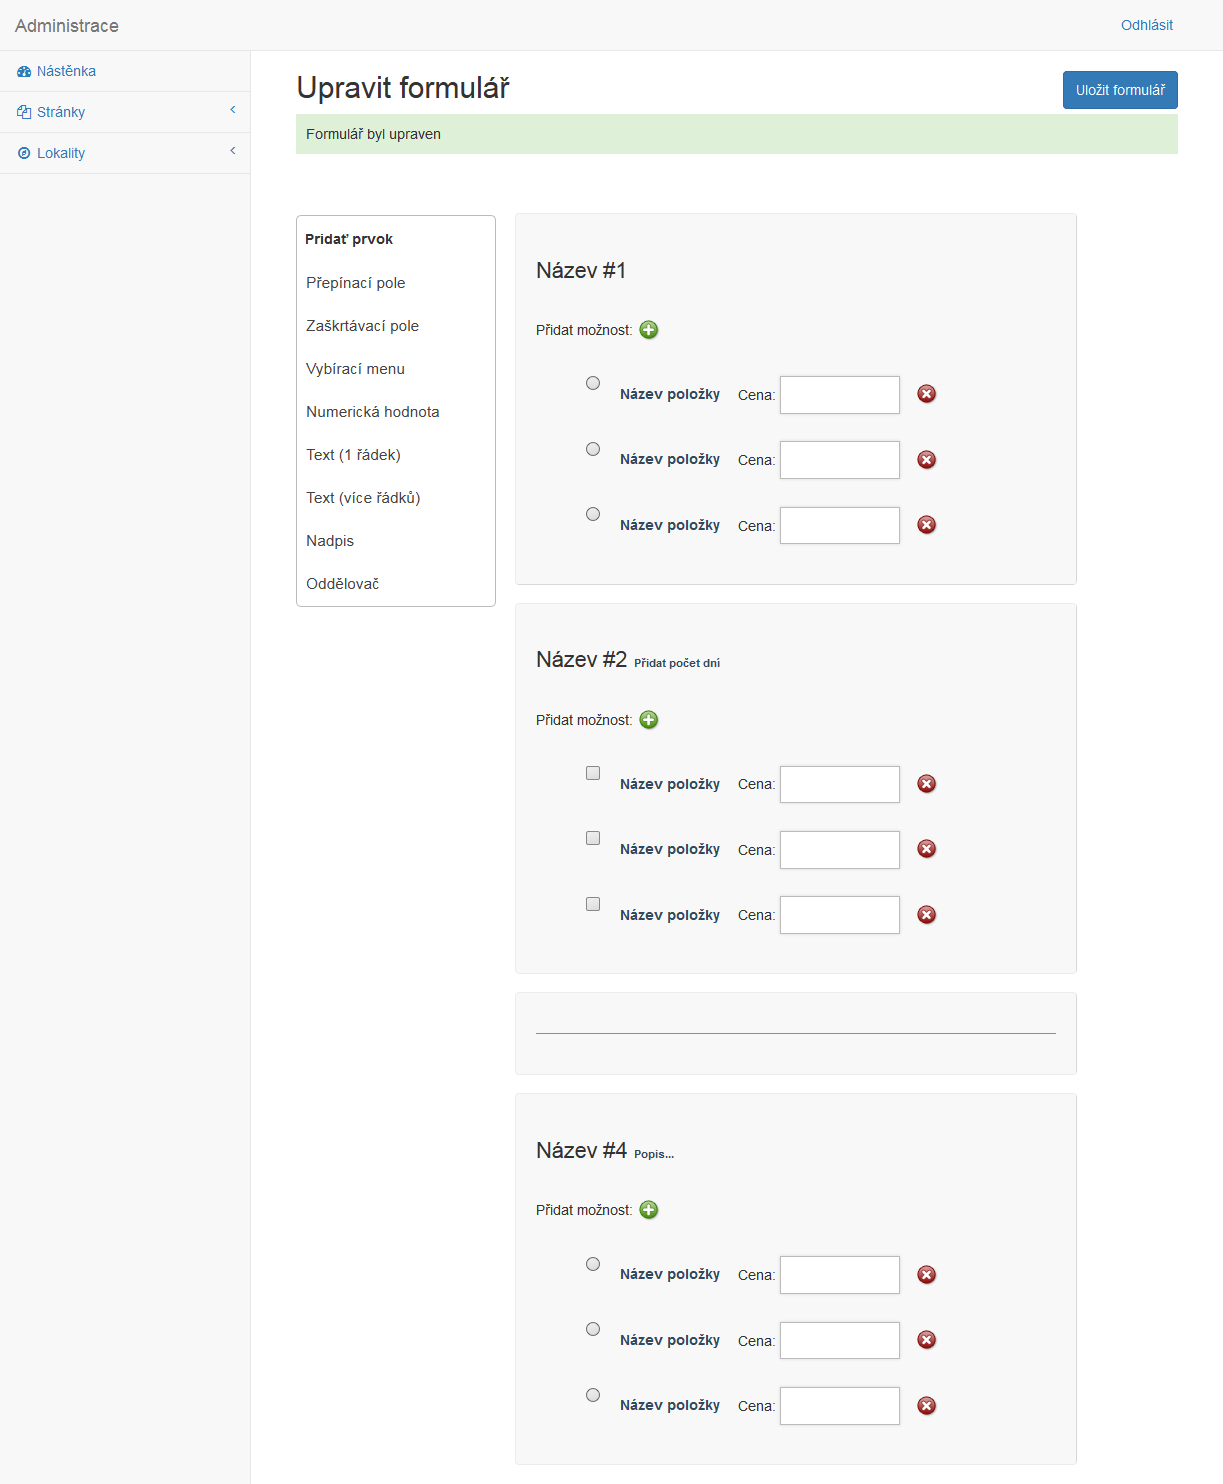
Task: Click the Odhlásit logout link
Action: pos(1146,25)
